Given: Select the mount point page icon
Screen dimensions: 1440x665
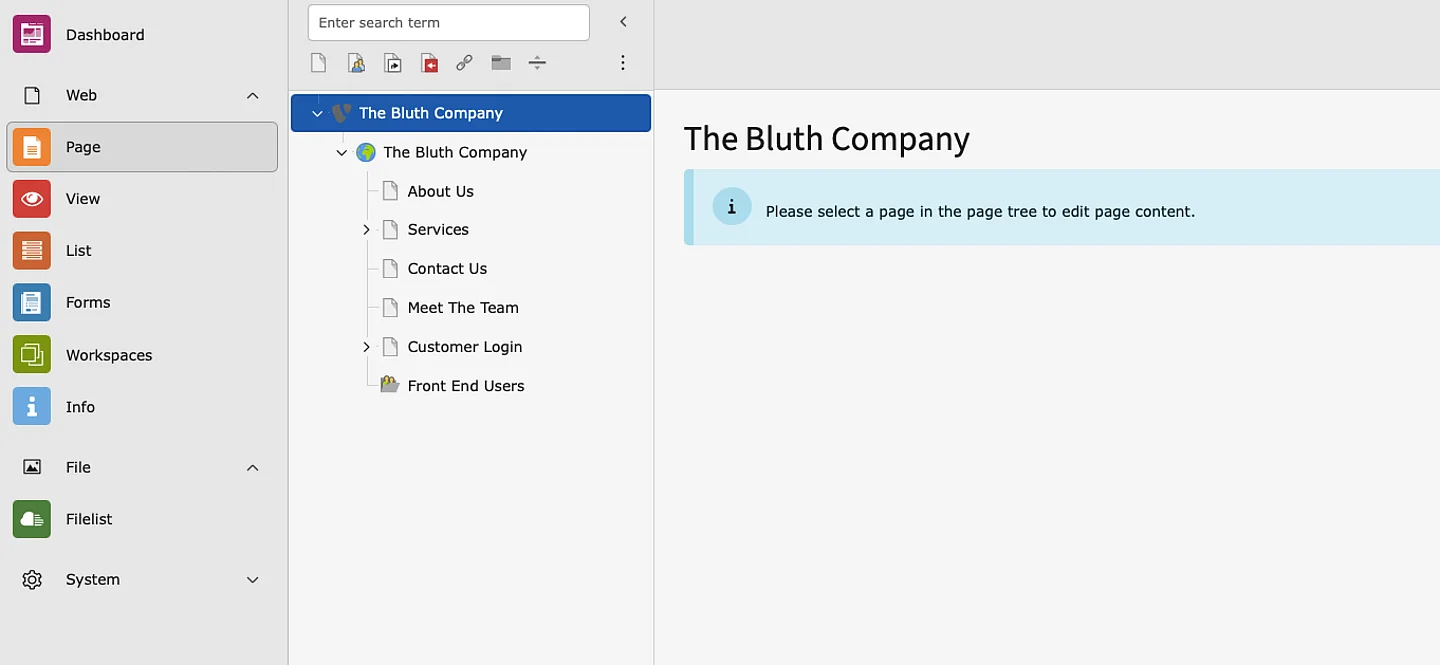Looking at the screenshot, I should tap(429, 62).
